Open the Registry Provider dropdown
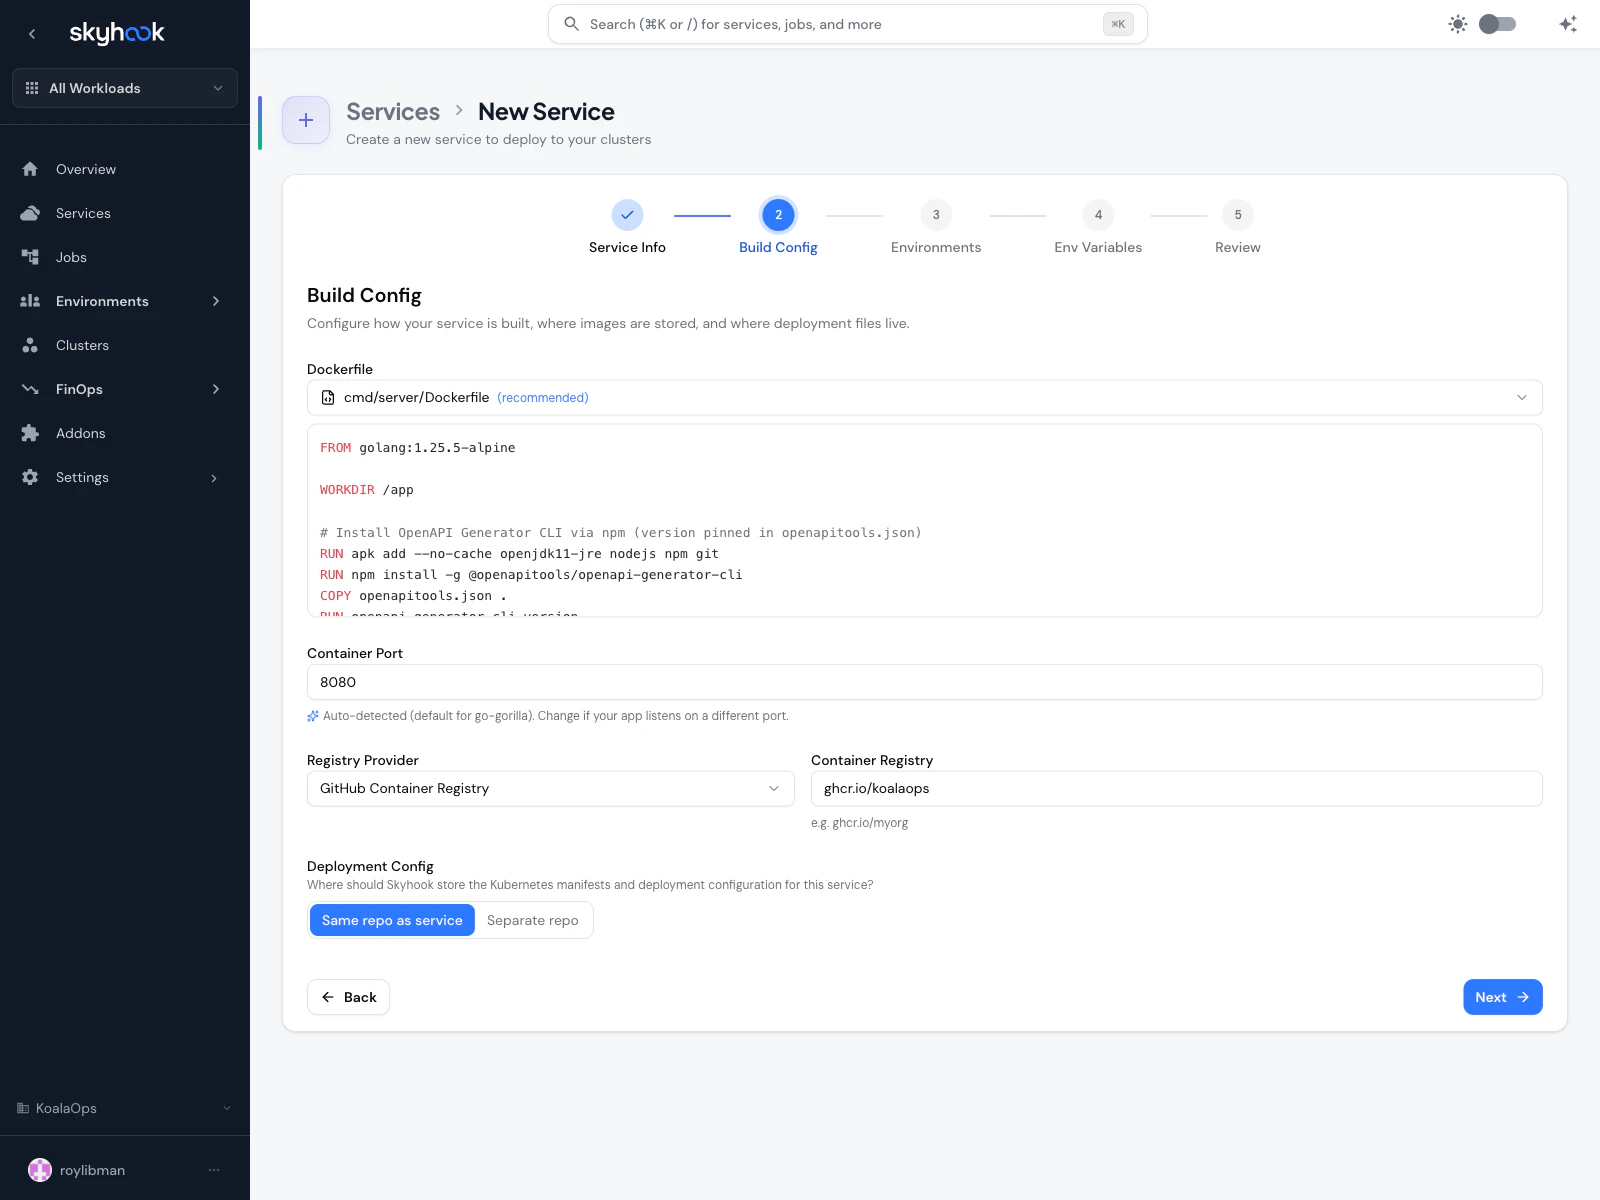This screenshot has height=1200, width=1600. click(x=550, y=788)
